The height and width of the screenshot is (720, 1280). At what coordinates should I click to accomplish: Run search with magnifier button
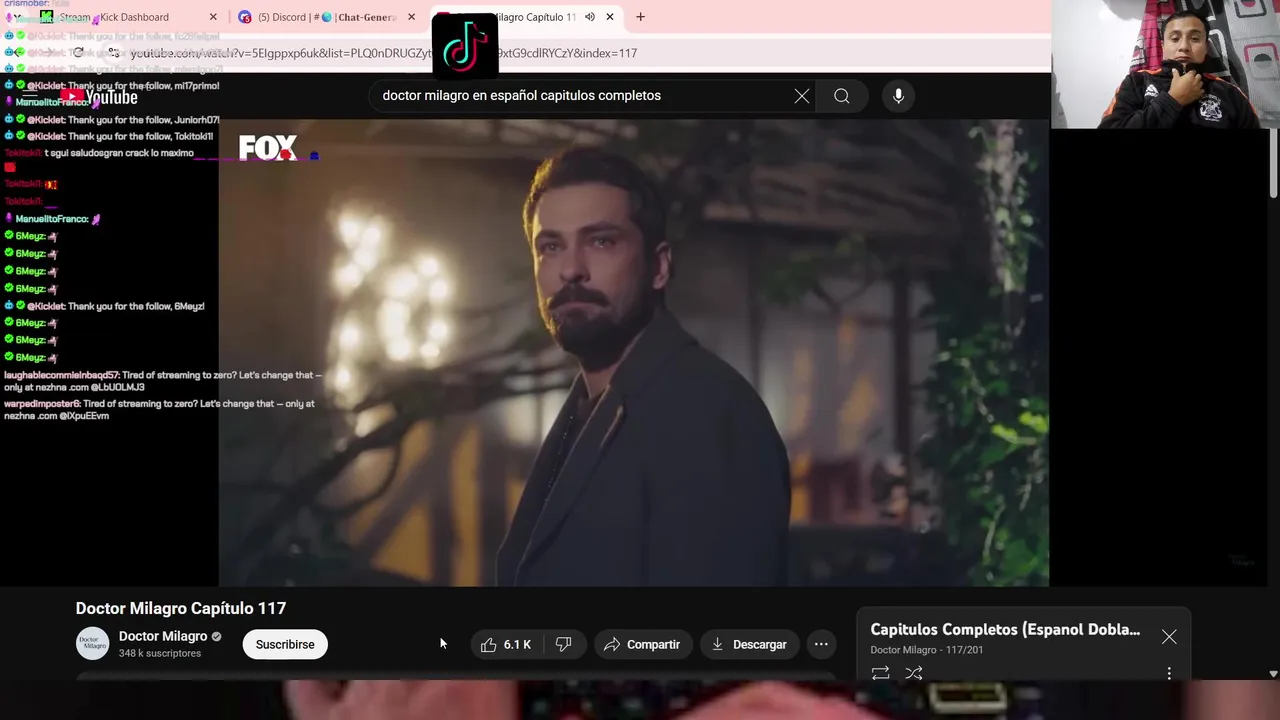point(842,96)
